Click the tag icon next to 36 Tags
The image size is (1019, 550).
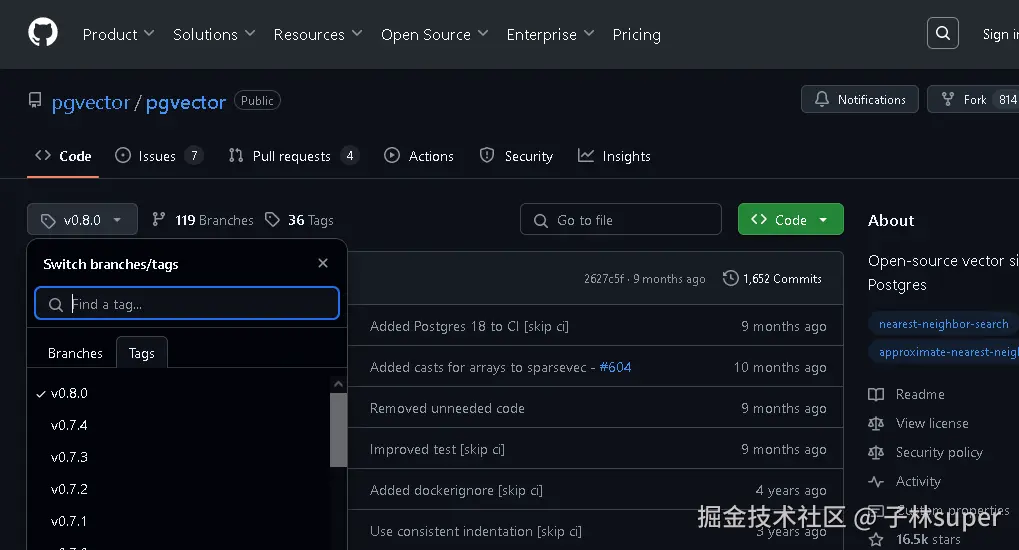[x=272, y=219]
